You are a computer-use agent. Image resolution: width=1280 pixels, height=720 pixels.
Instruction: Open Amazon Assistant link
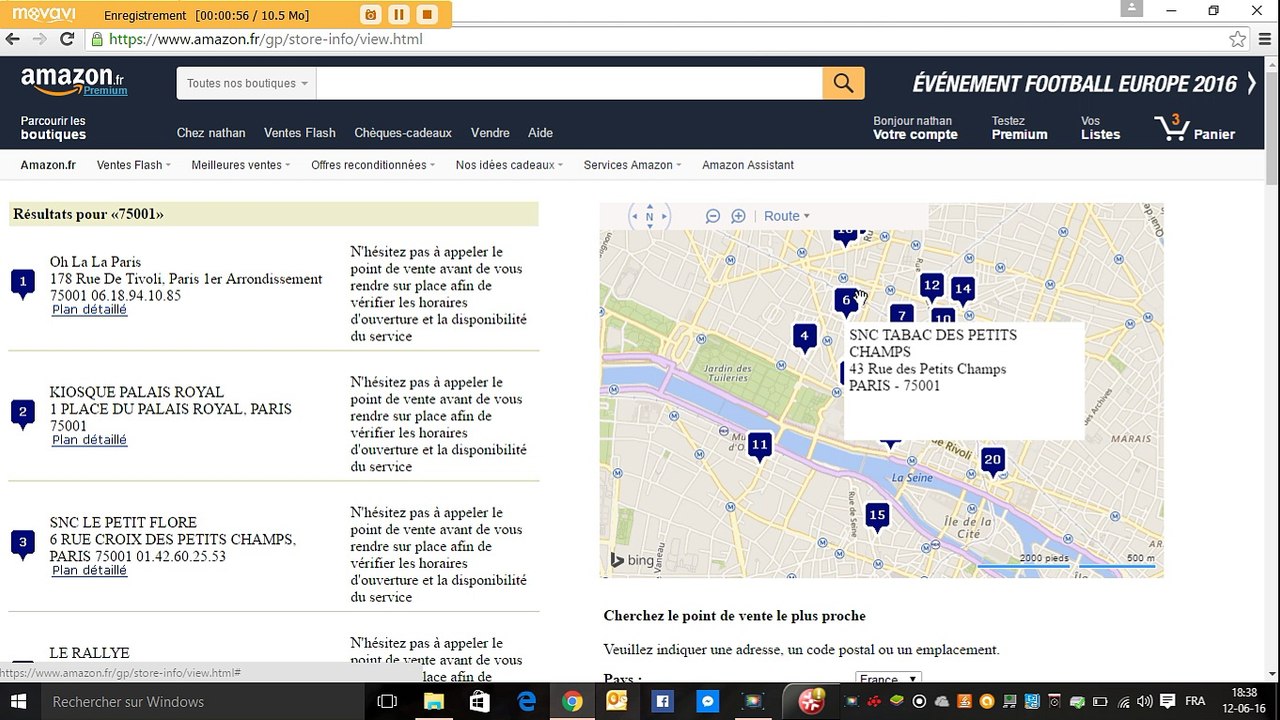click(748, 165)
